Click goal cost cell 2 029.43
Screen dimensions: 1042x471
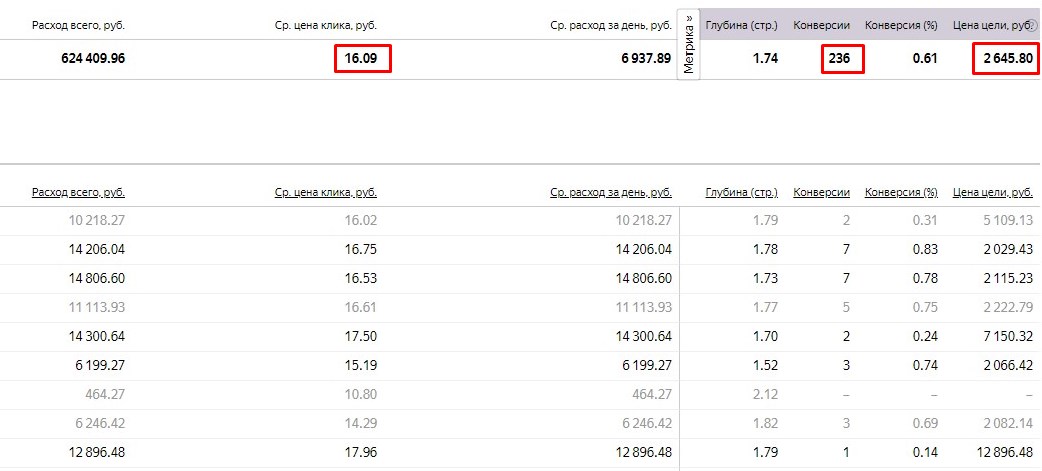pyautogui.click(x=1010, y=250)
